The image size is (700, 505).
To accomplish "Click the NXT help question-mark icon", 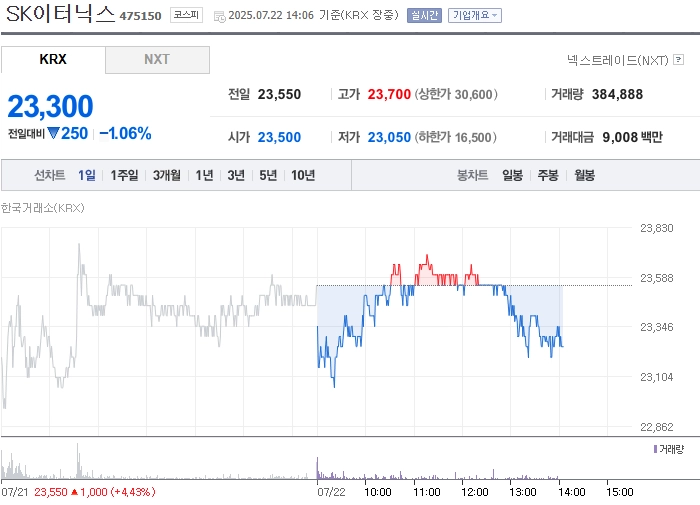I will 678,59.
